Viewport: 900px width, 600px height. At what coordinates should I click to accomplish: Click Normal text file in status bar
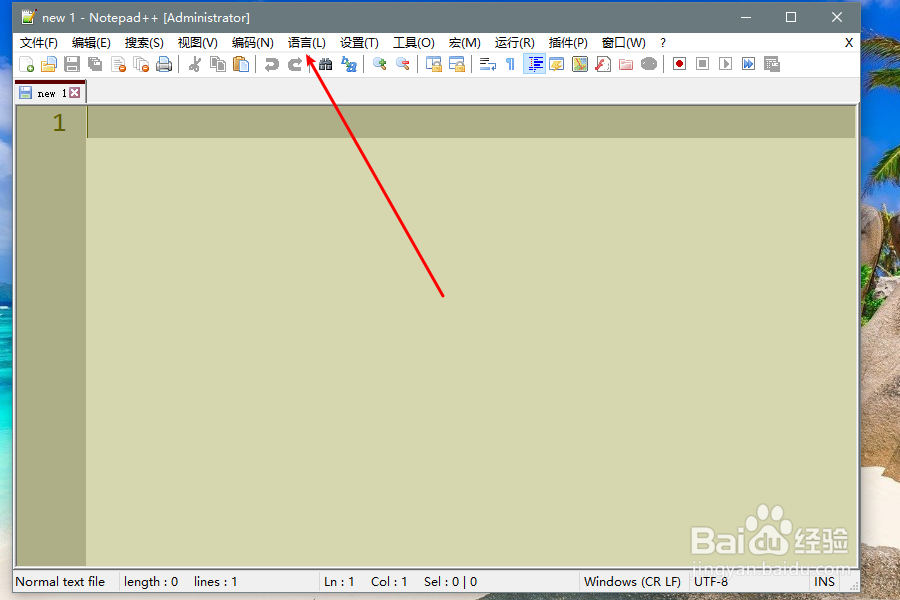[60, 582]
